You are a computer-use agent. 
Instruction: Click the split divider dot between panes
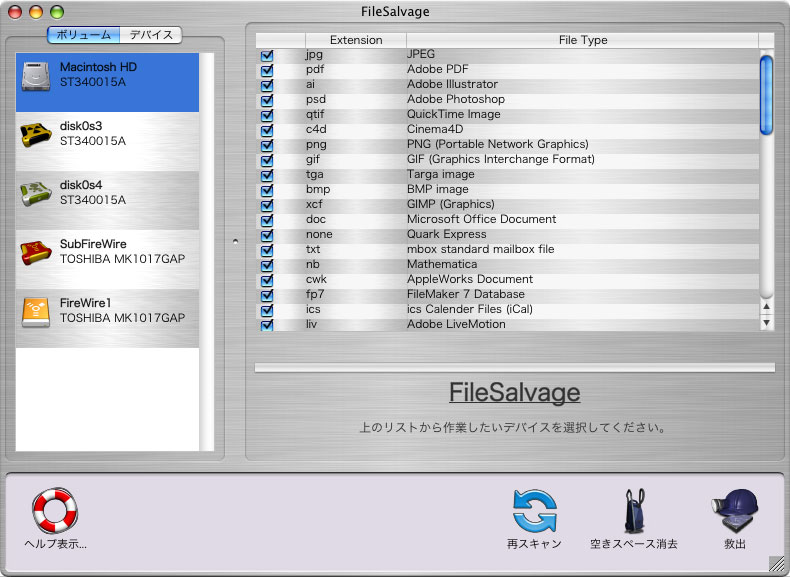point(235,241)
